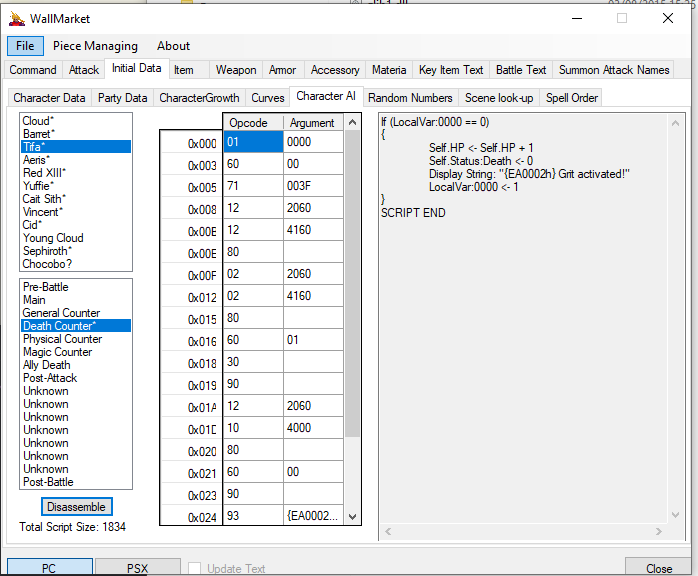This screenshot has width=698, height=576.
Task: Select Cid* in the character list
Action: 76,225
